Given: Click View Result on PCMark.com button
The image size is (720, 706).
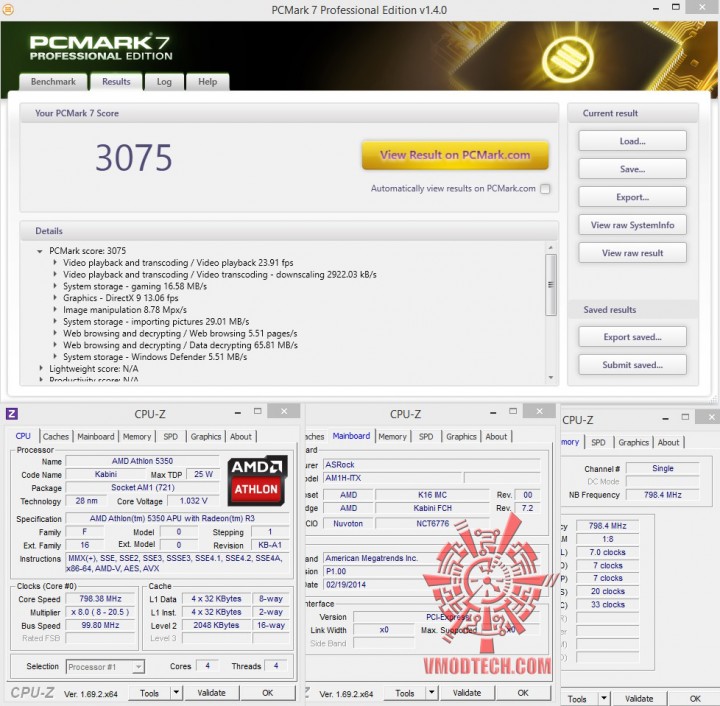Looking at the screenshot, I should pyautogui.click(x=455, y=155).
